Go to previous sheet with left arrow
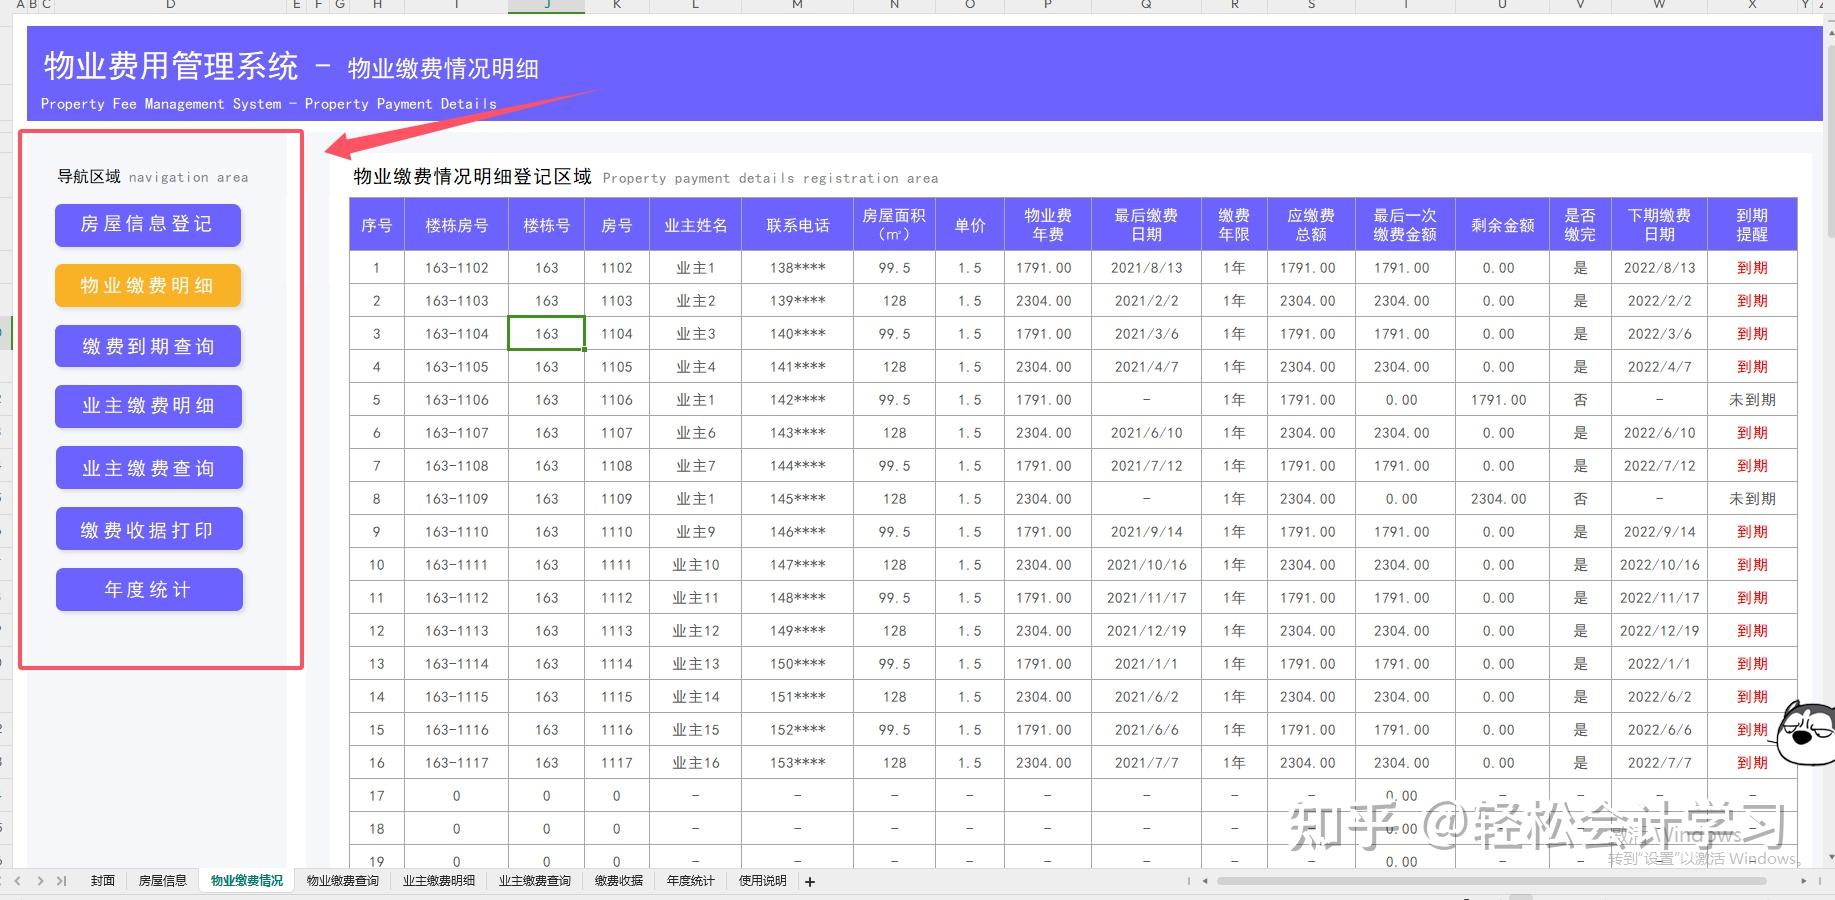Image resolution: width=1835 pixels, height=900 pixels. tap(18, 881)
